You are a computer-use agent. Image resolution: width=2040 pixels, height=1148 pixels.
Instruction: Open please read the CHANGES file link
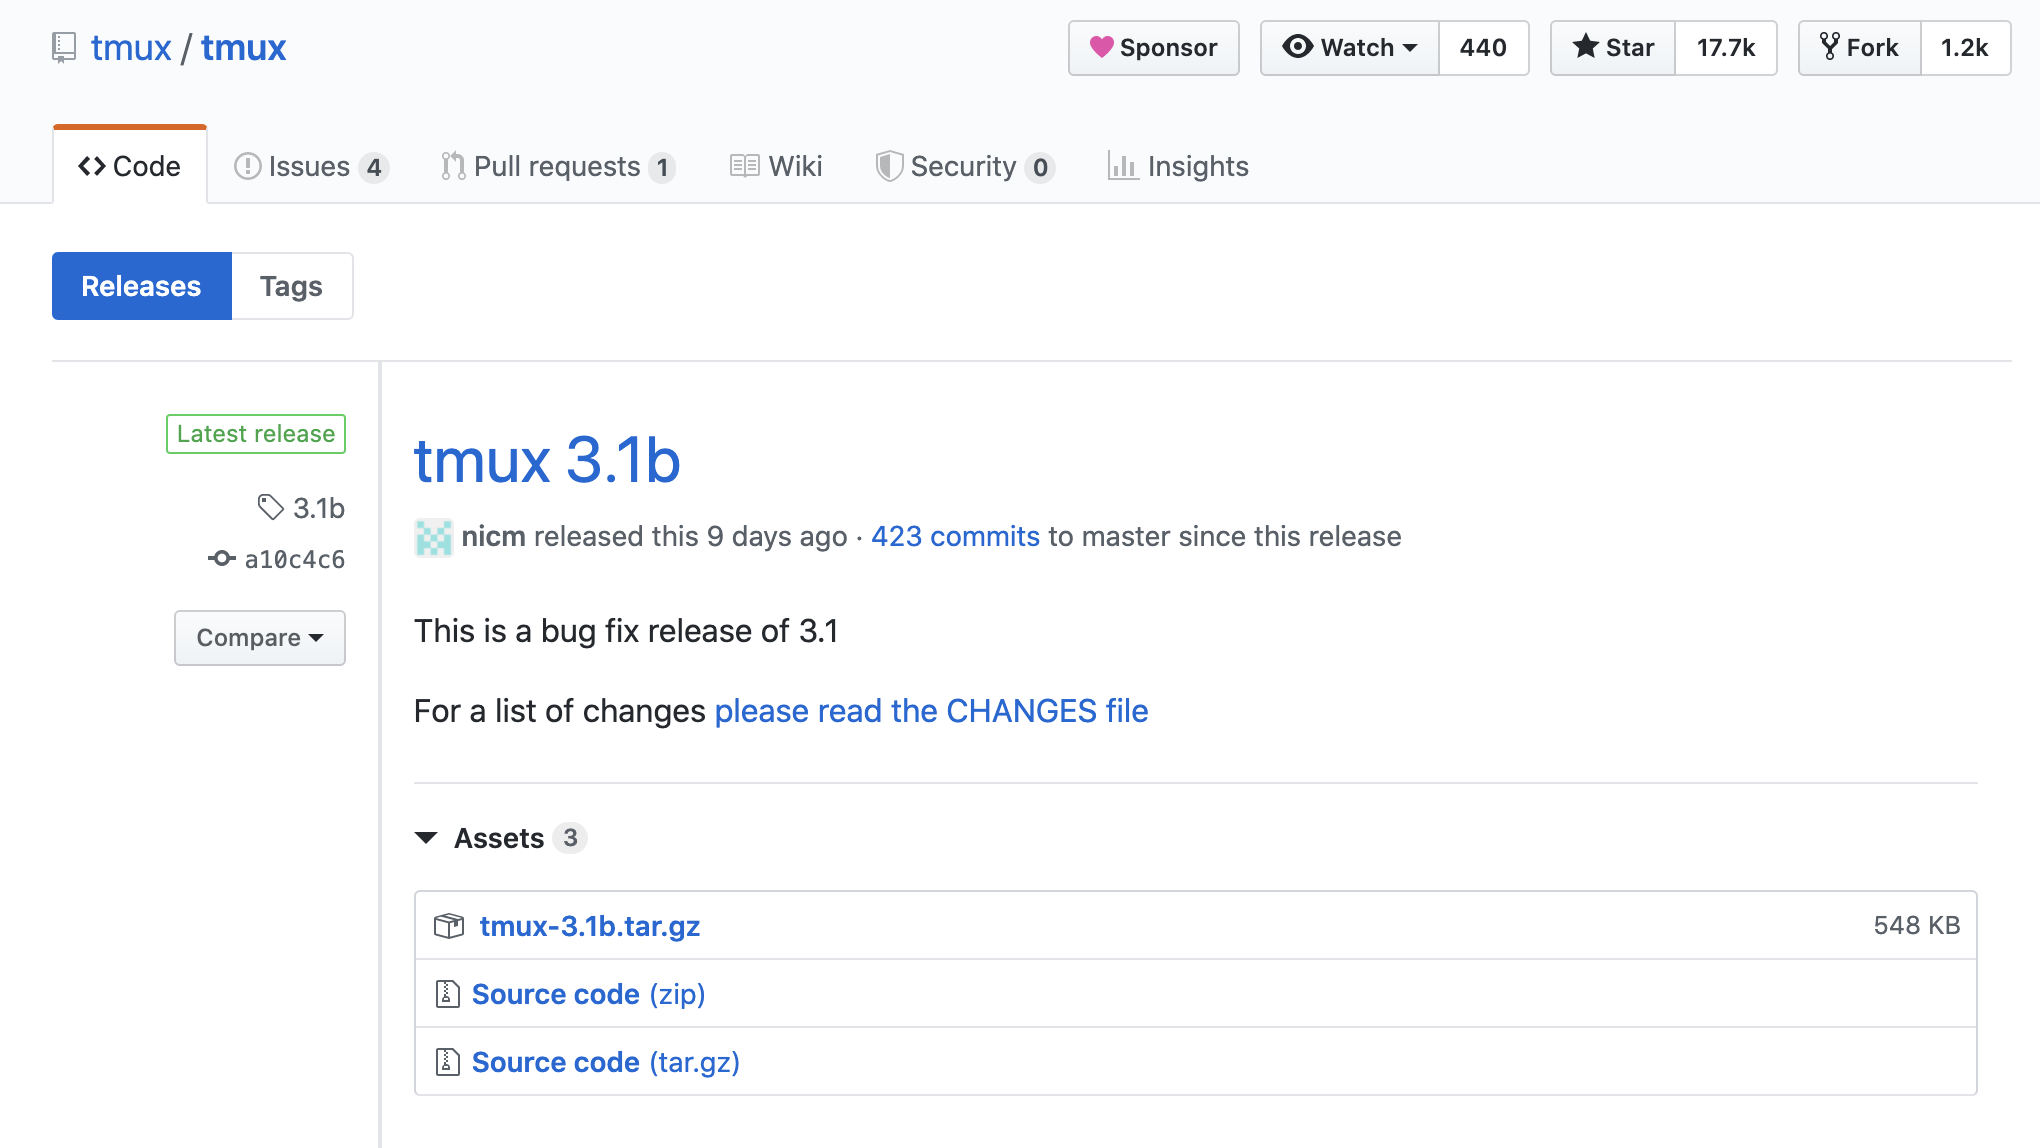pyautogui.click(x=931, y=711)
